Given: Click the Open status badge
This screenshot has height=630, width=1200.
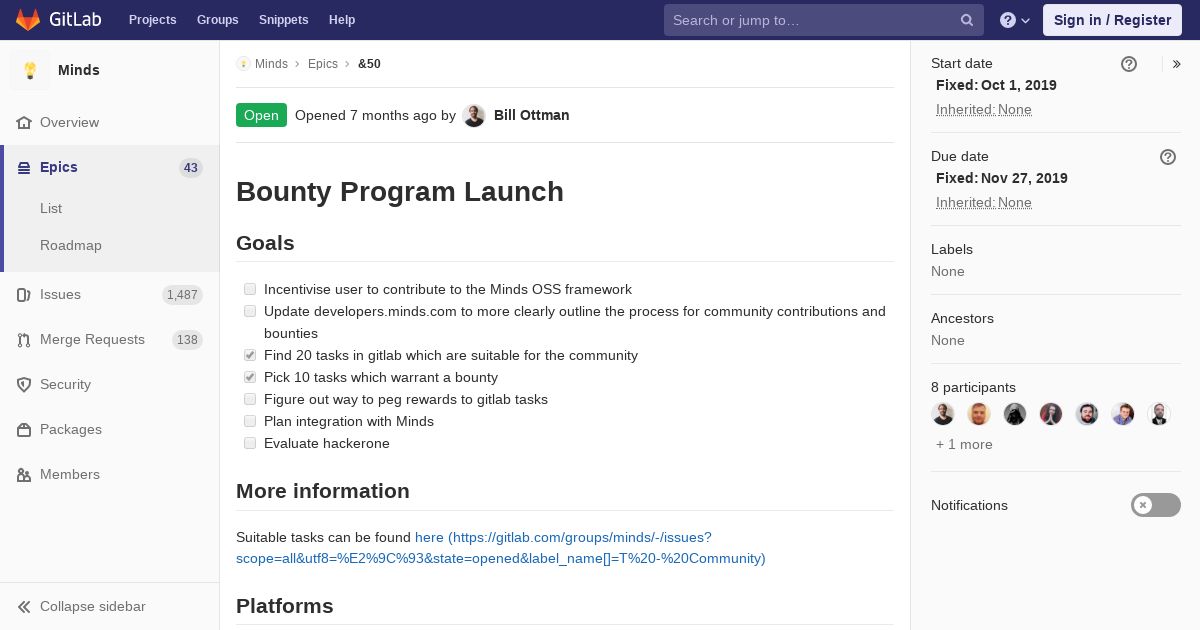Looking at the screenshot, I should pos(261,115).
